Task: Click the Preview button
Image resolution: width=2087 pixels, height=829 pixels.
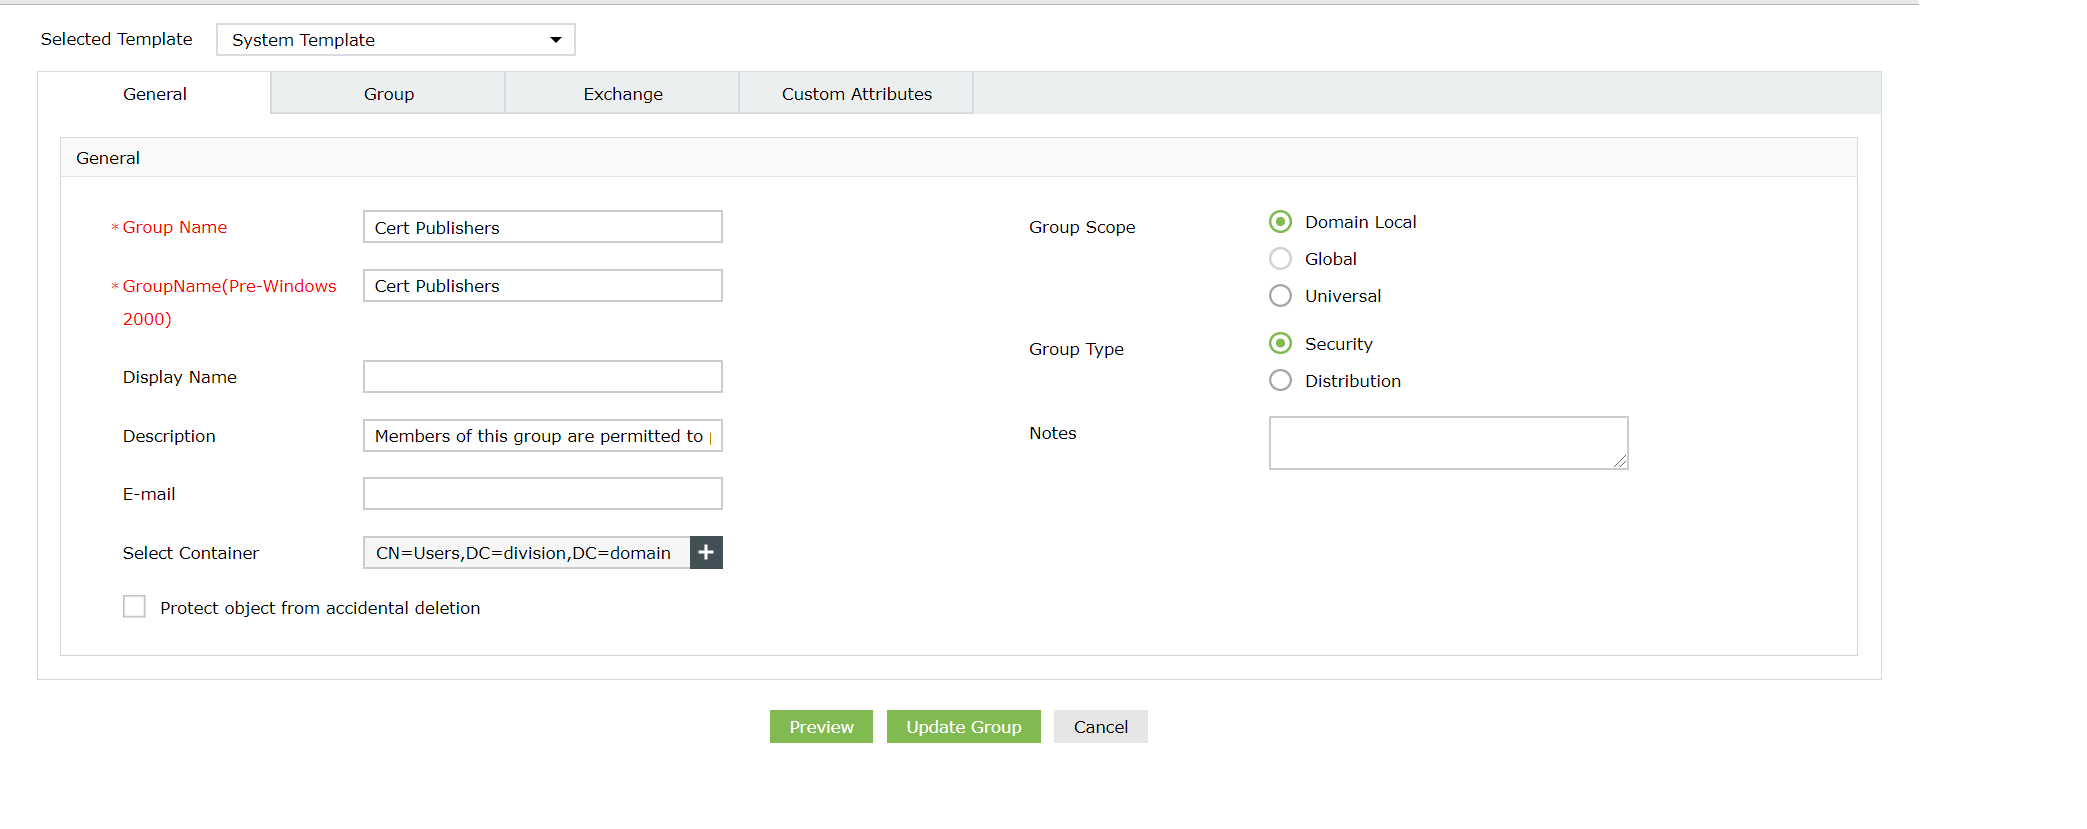Action: pyautogui.click(x=821, y=727)
